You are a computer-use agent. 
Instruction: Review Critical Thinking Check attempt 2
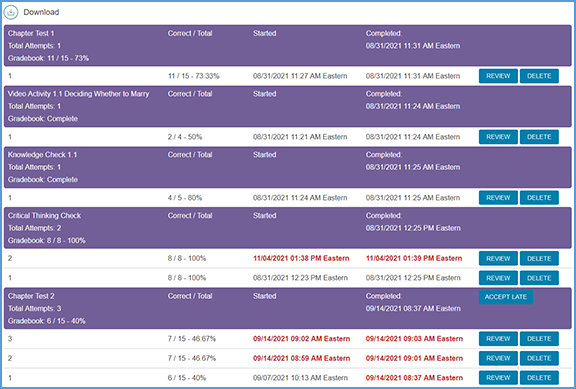coord(498,258)
